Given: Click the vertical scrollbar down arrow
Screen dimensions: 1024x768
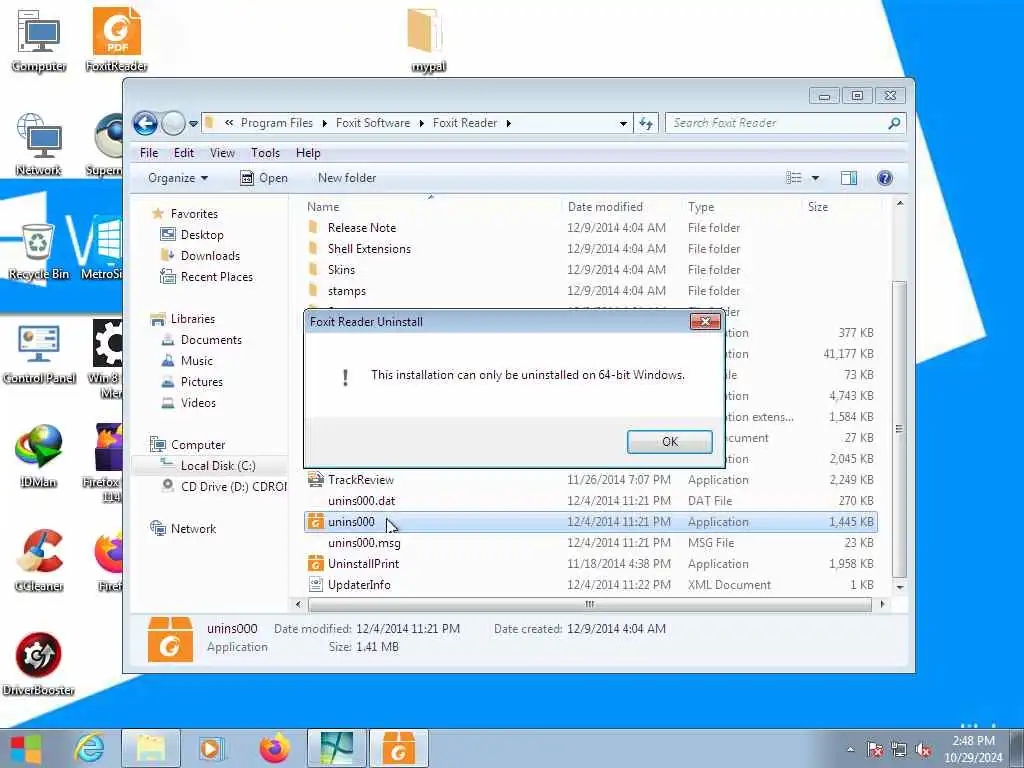Looking at the screenshot, I should click(900, 586).
